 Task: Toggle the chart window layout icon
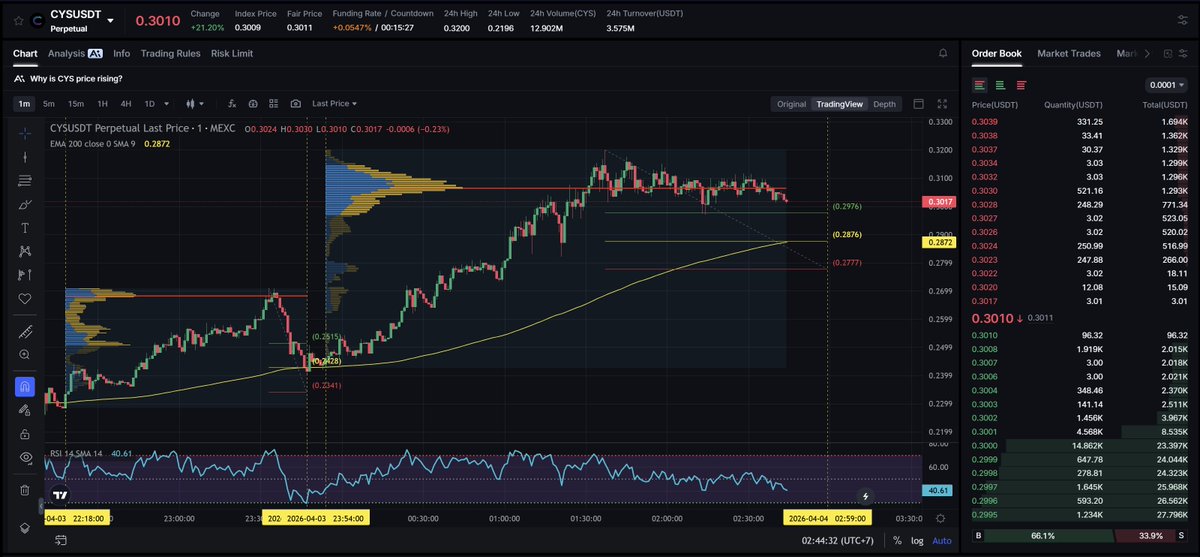[x=920, y=104]
